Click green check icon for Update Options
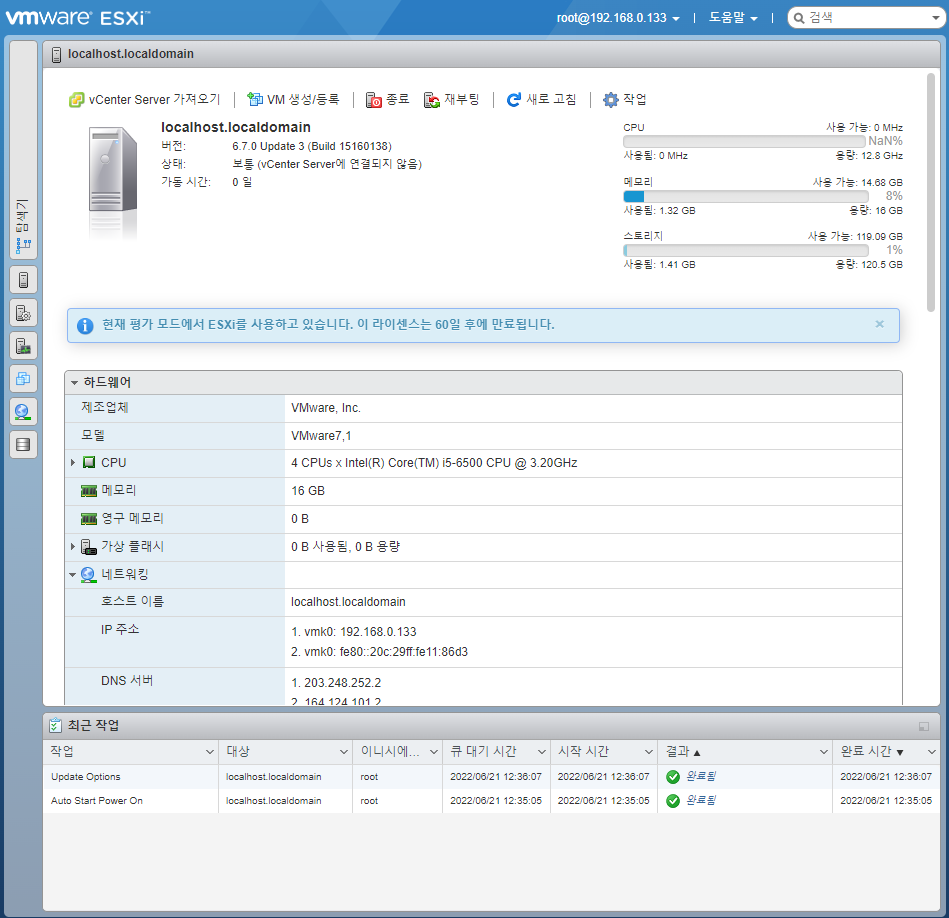Image resolution: width=949 pixels, height=918 pixels. 672,777
